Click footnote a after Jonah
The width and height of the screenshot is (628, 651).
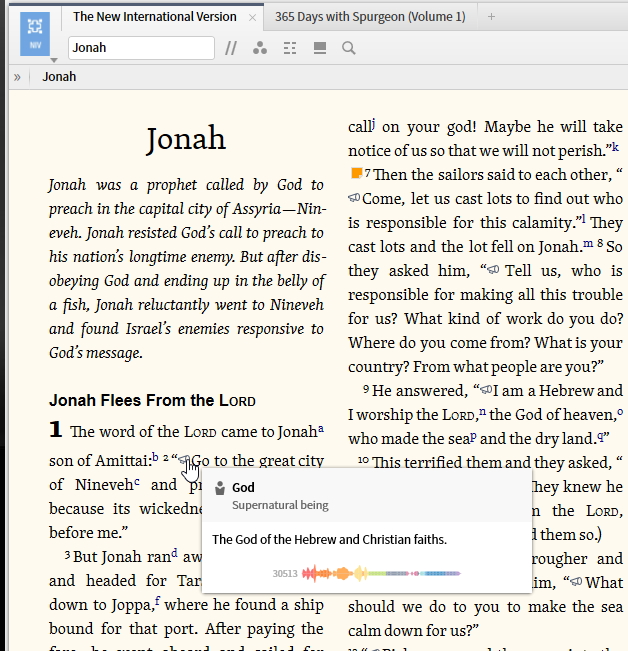pos(321,428)
